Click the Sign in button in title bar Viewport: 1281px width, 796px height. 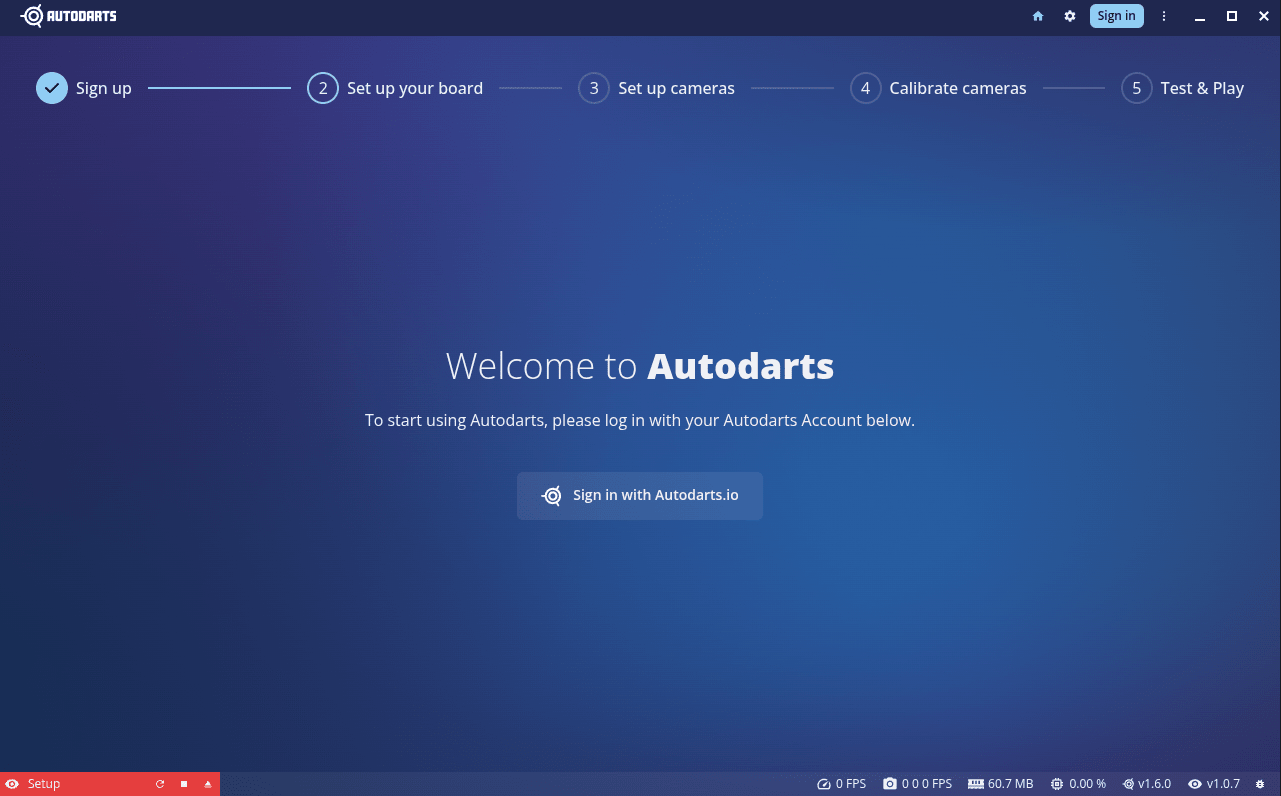pos(1116,16)
